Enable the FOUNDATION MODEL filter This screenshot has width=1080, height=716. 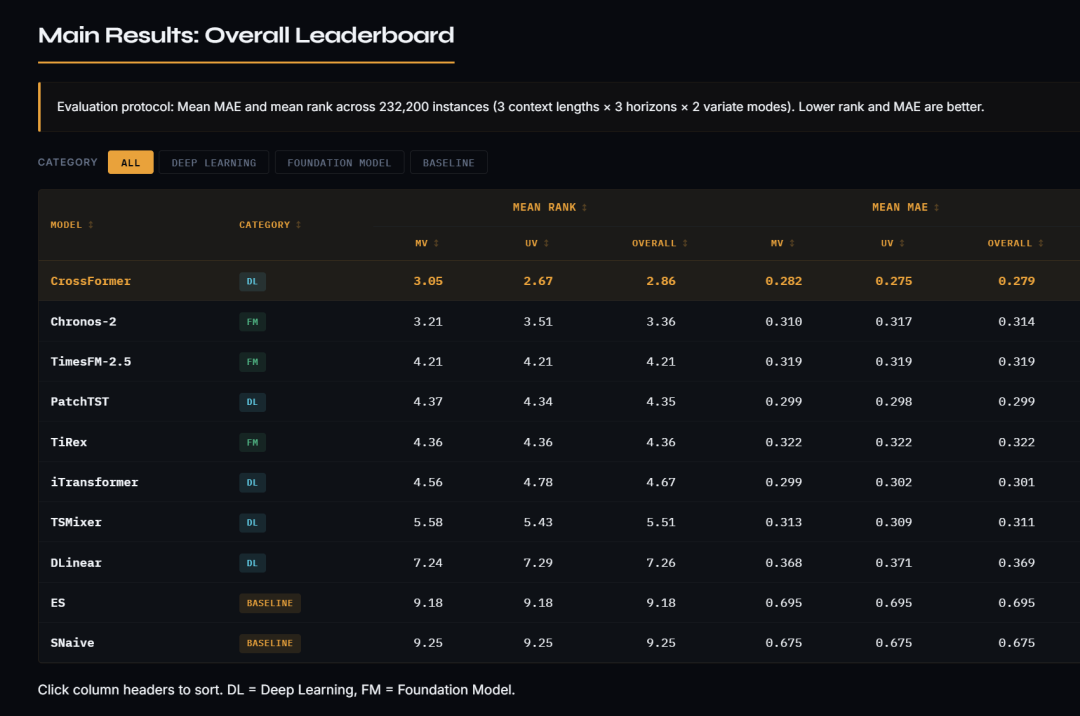point(339,161)
